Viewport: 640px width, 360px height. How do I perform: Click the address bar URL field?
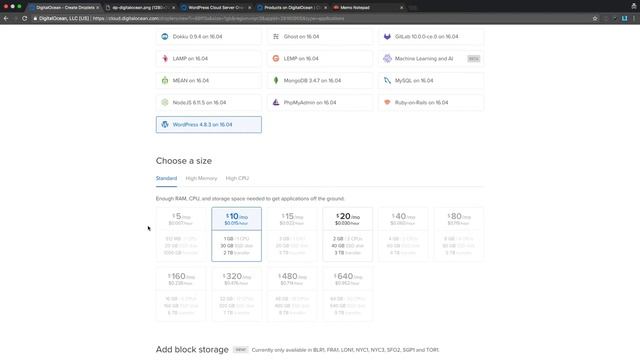pos(310,18)
